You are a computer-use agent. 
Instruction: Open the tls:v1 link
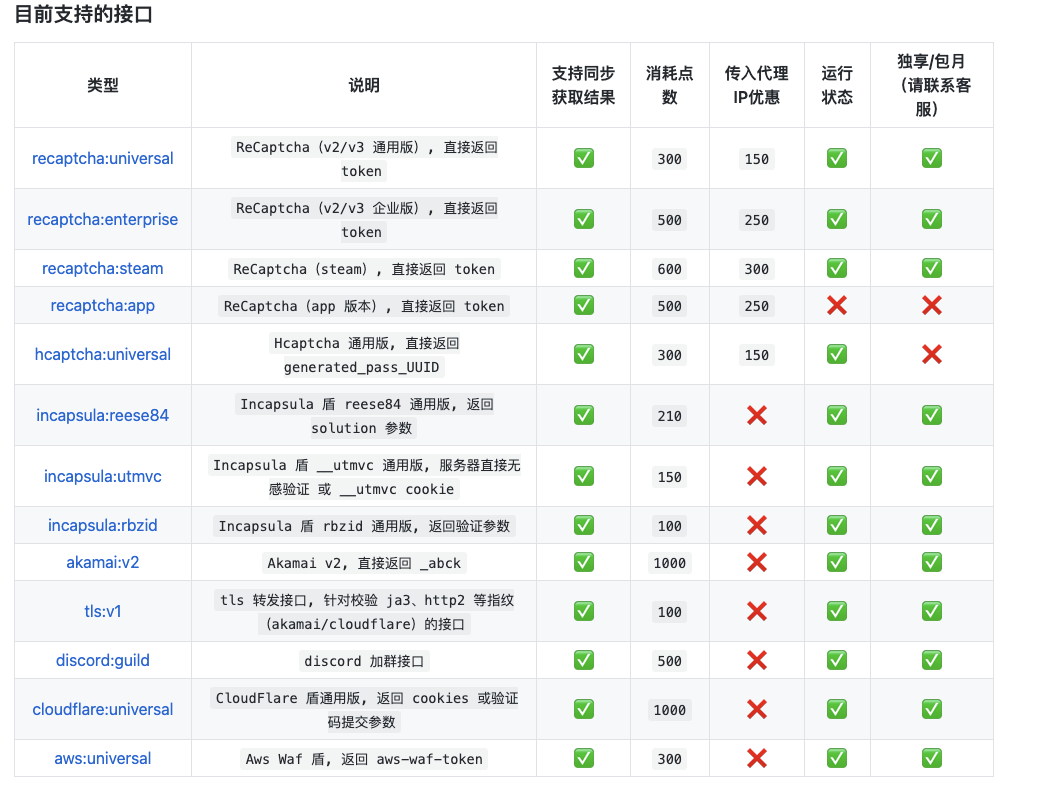tap(102, 611)
